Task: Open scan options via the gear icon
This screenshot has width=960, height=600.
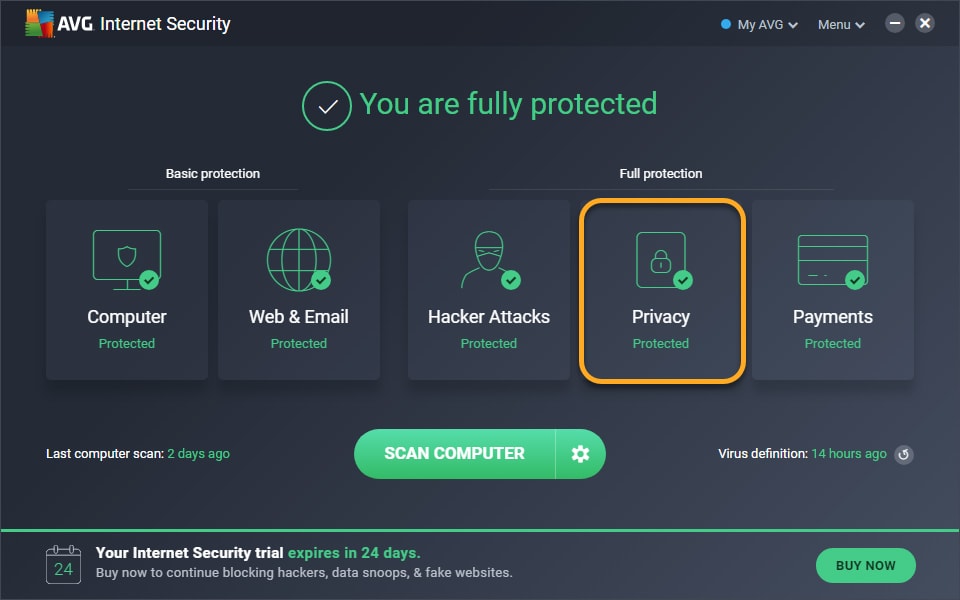Action: [580, 453]
